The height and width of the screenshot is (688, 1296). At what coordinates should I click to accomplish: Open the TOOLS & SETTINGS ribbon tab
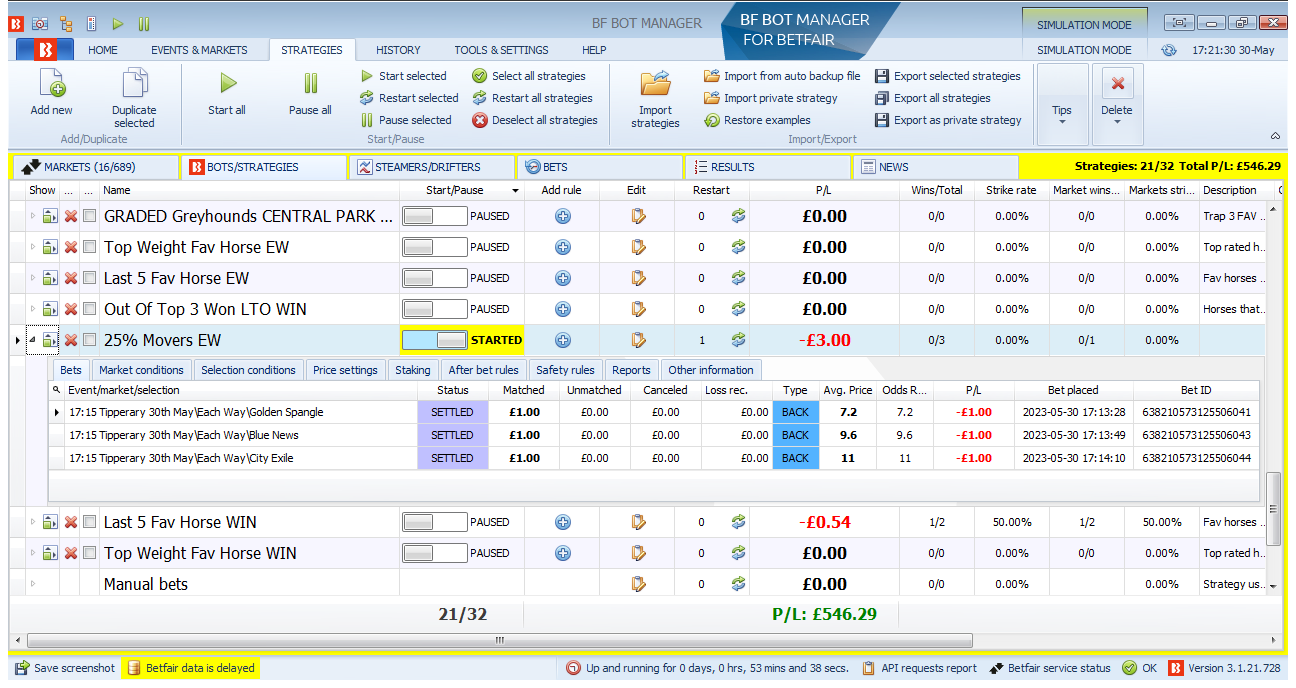[x=501, y=50]
